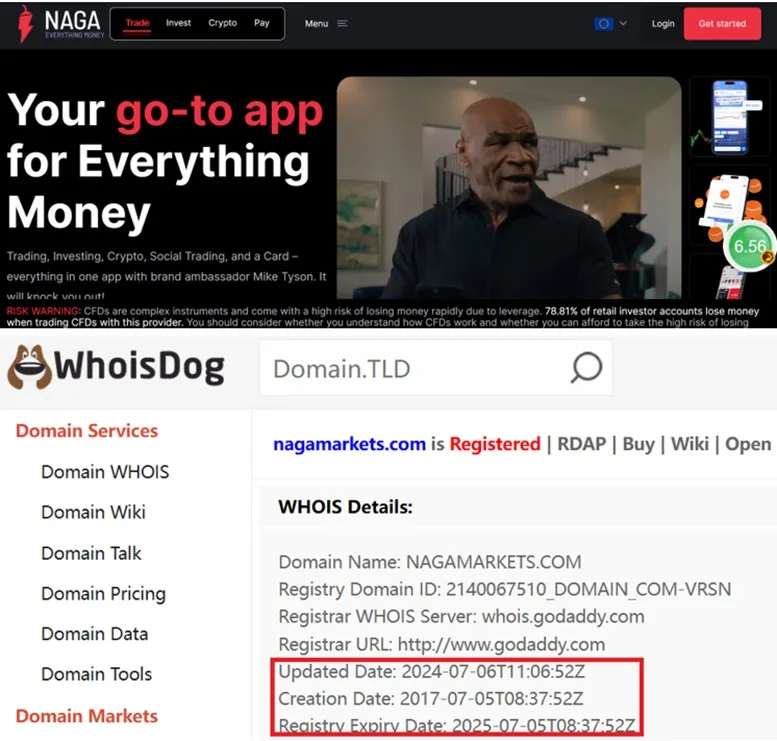This screenshot has width=777, height=741.
Task: Click the NAGA logo
Action: tap(60, 23)
